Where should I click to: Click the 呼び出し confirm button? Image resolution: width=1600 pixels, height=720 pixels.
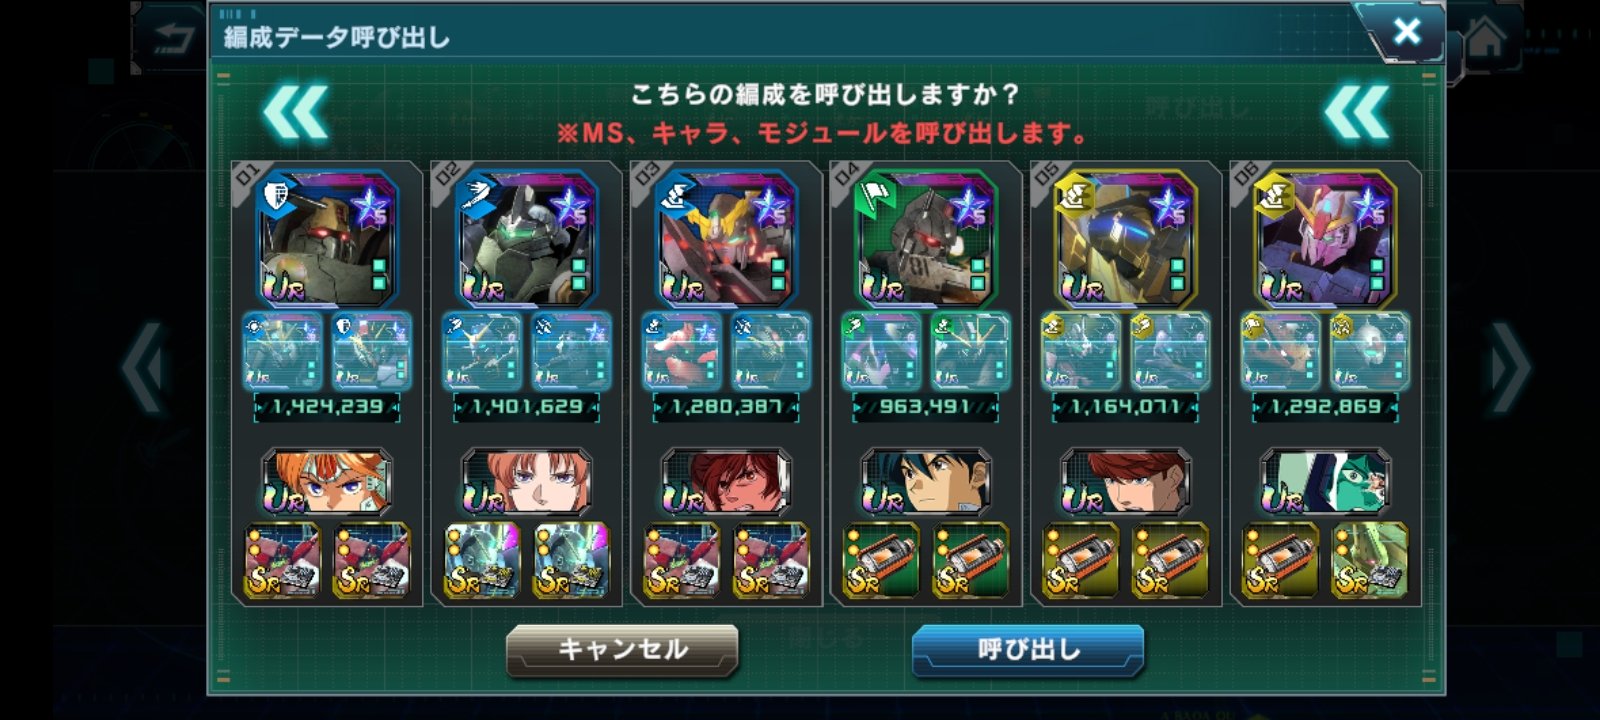coord(1028,650)
